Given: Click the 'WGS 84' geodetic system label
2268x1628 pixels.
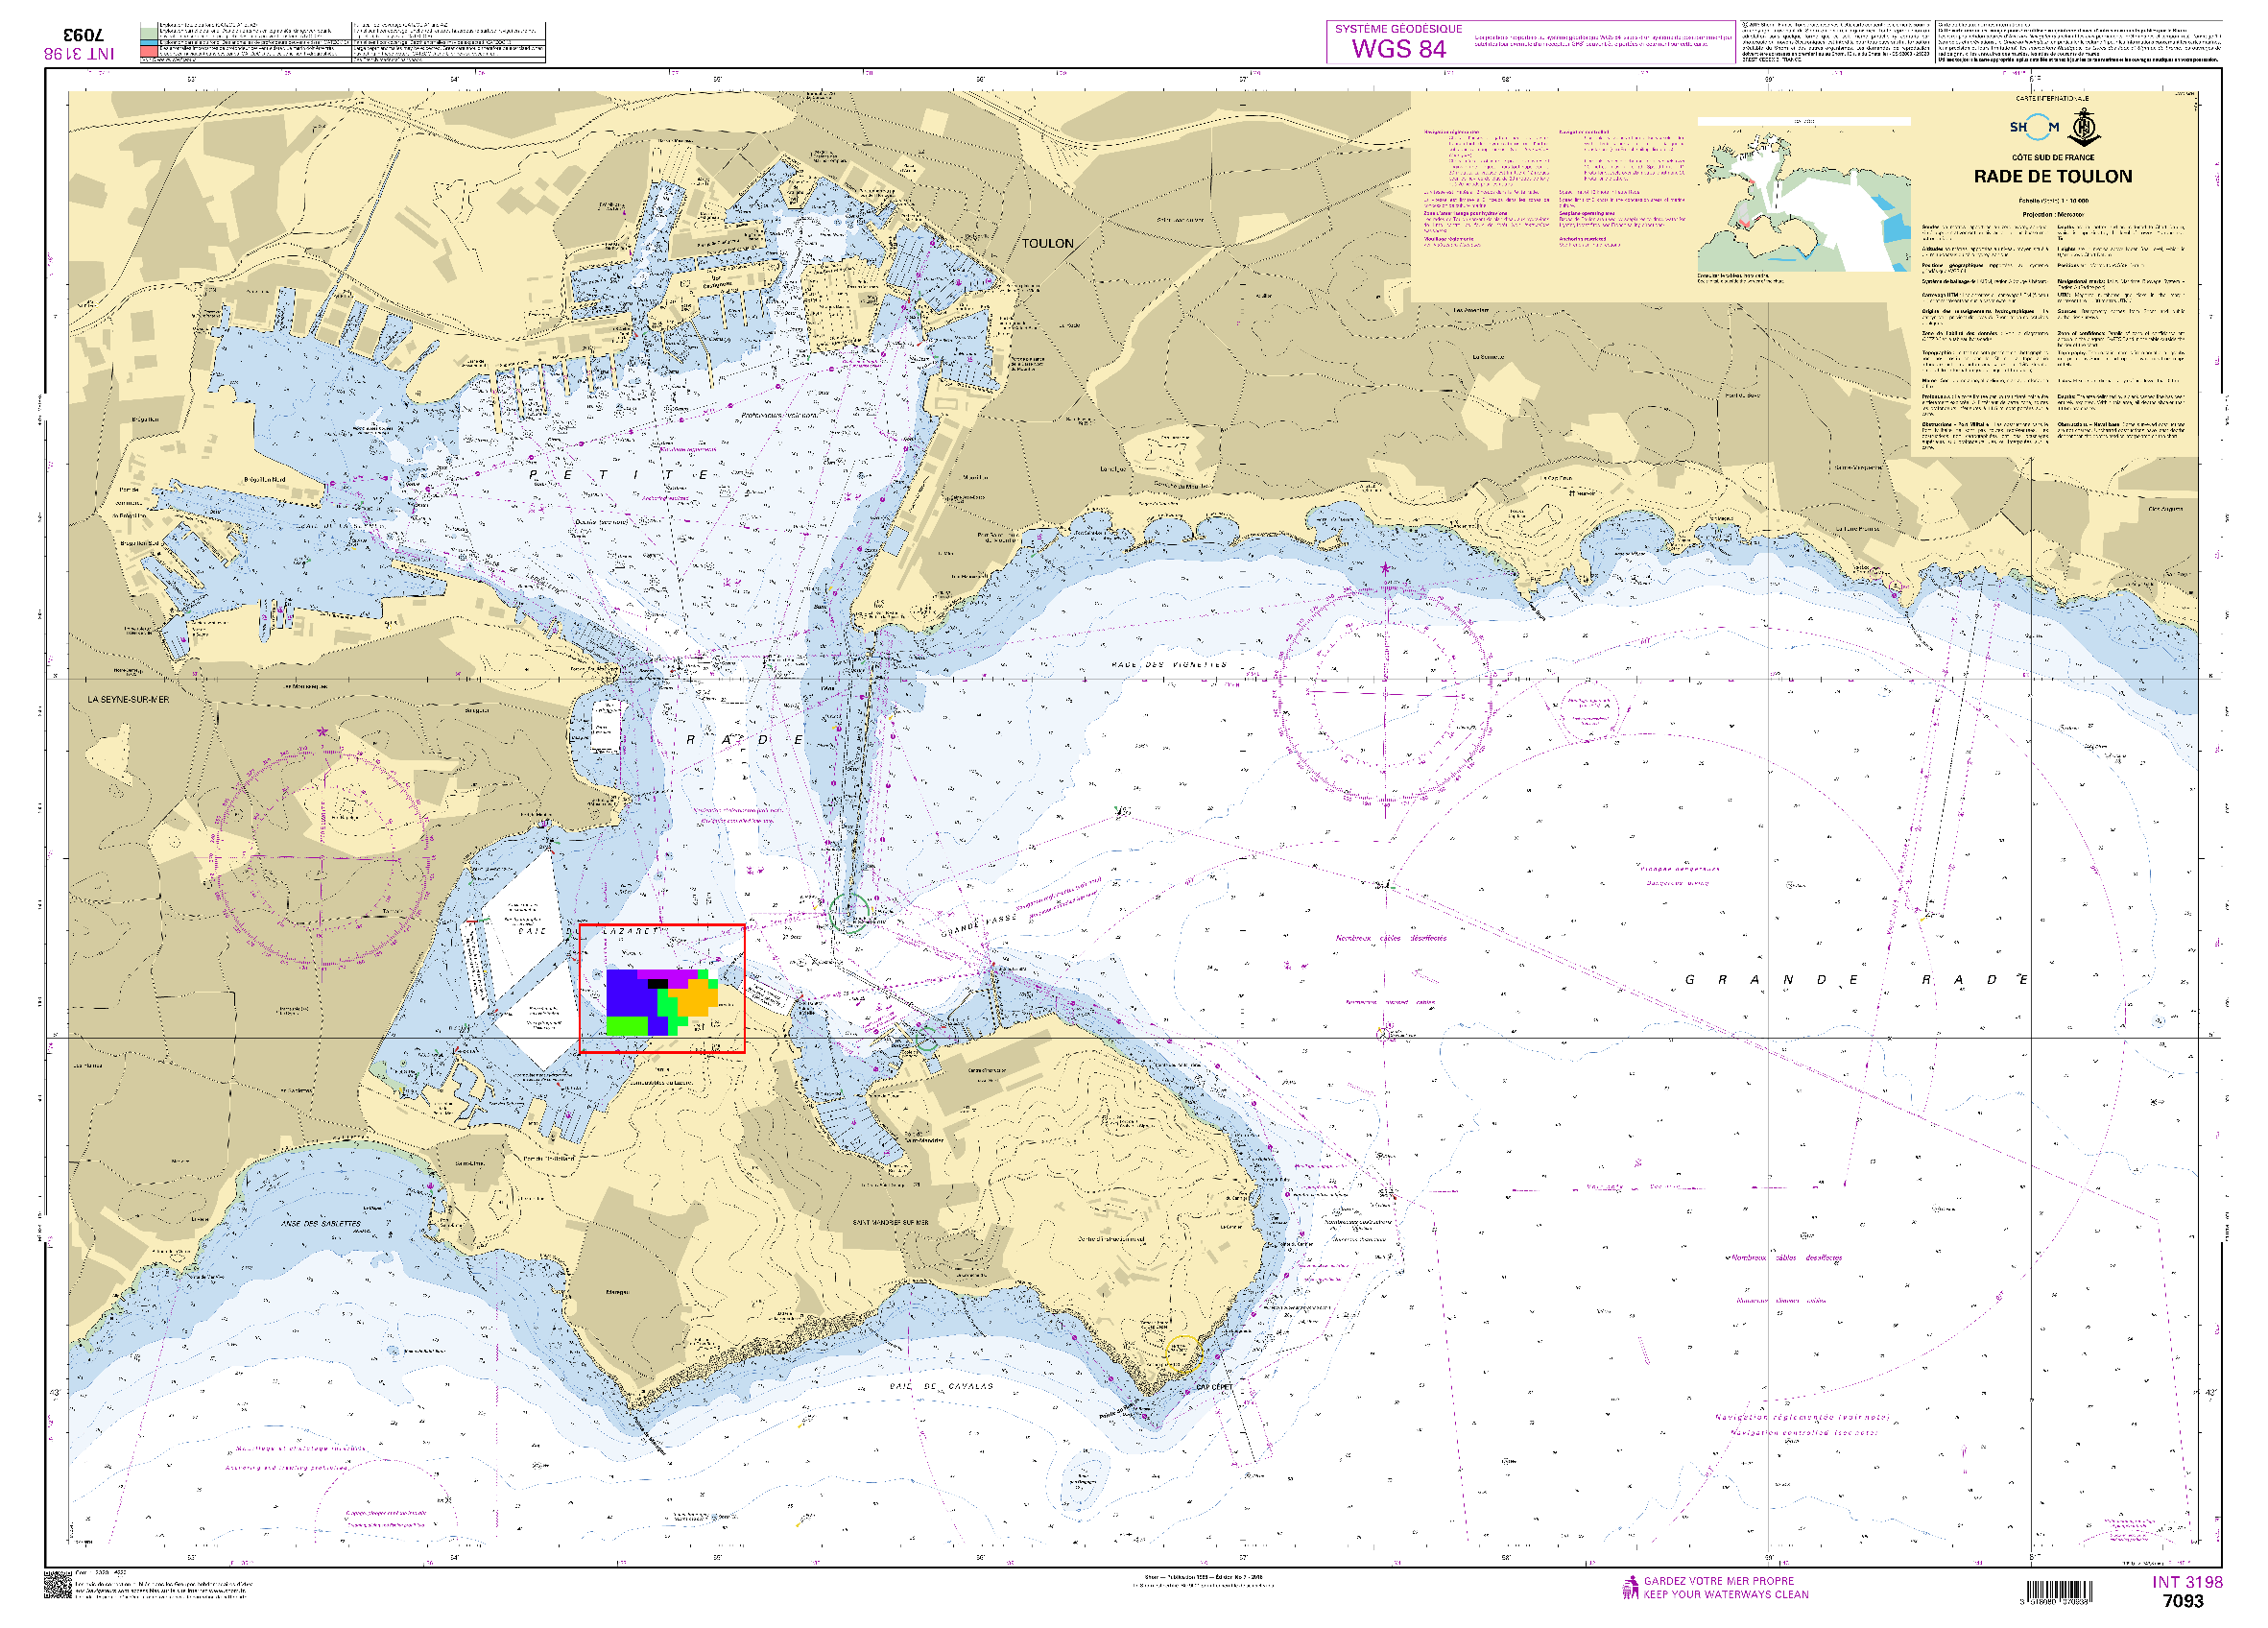Looking at the screenshot, I should coord(1398,49).
